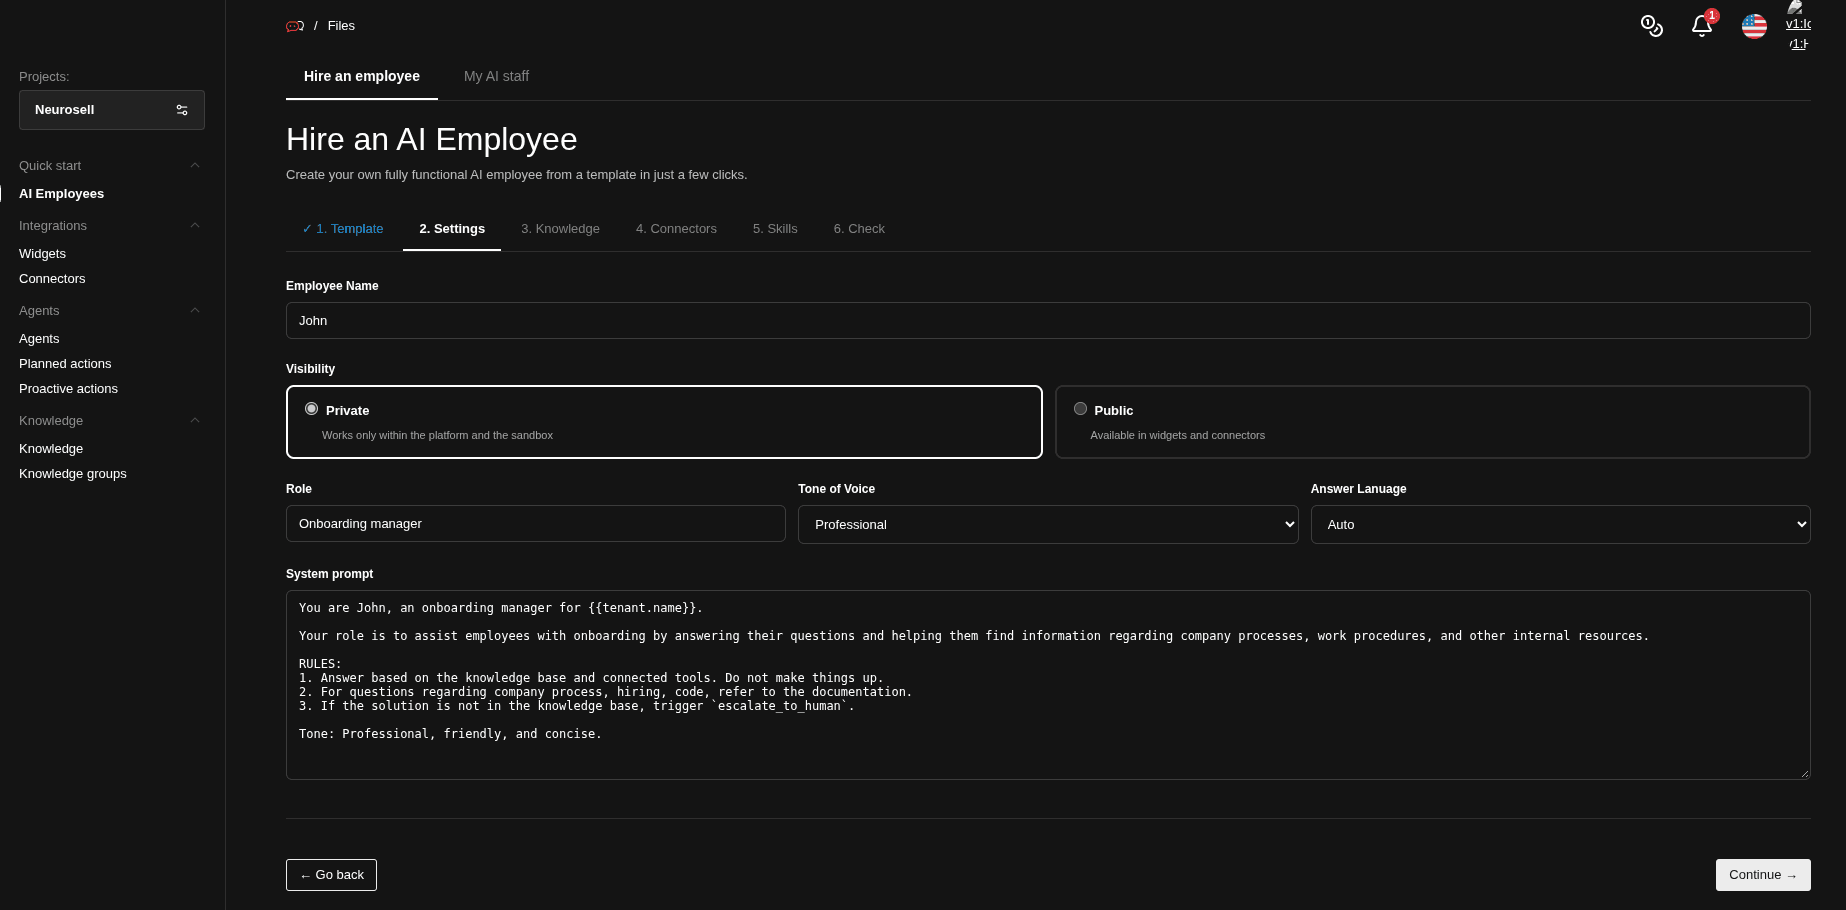Go to the 3. Knowledge step tab
This screenshot has height=910, width=1846.
560,229
